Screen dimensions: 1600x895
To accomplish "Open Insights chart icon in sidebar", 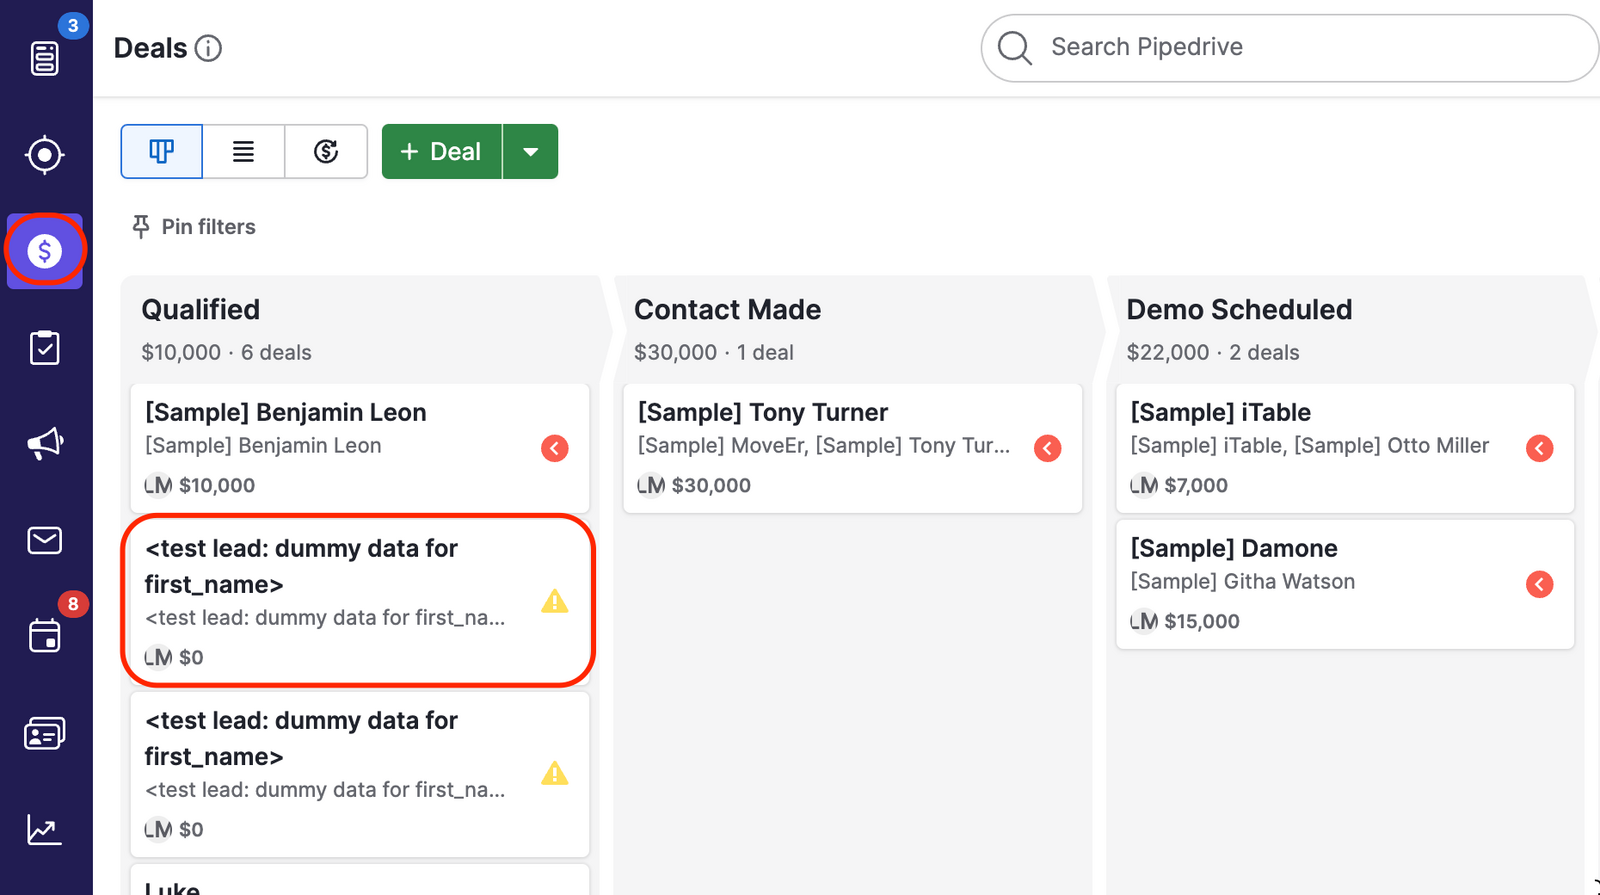I will point(45,829).
